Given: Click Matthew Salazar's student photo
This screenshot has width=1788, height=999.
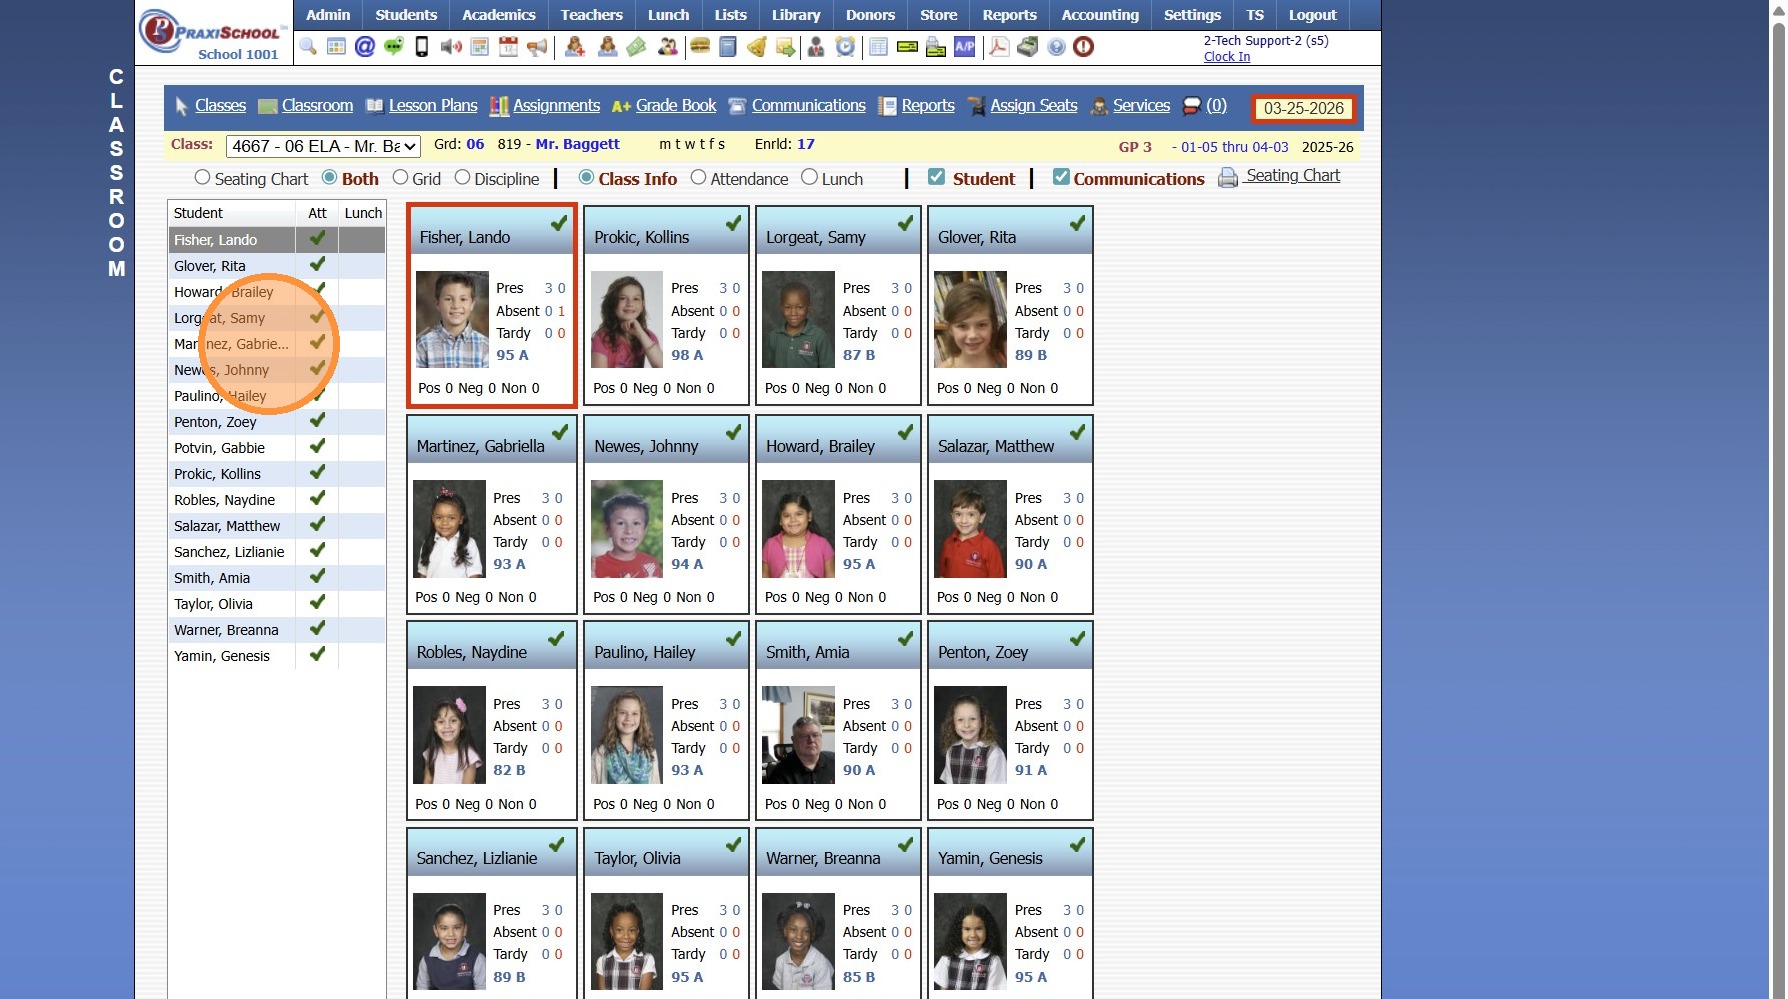Looking at the screenshot, I should pos(970,529).
